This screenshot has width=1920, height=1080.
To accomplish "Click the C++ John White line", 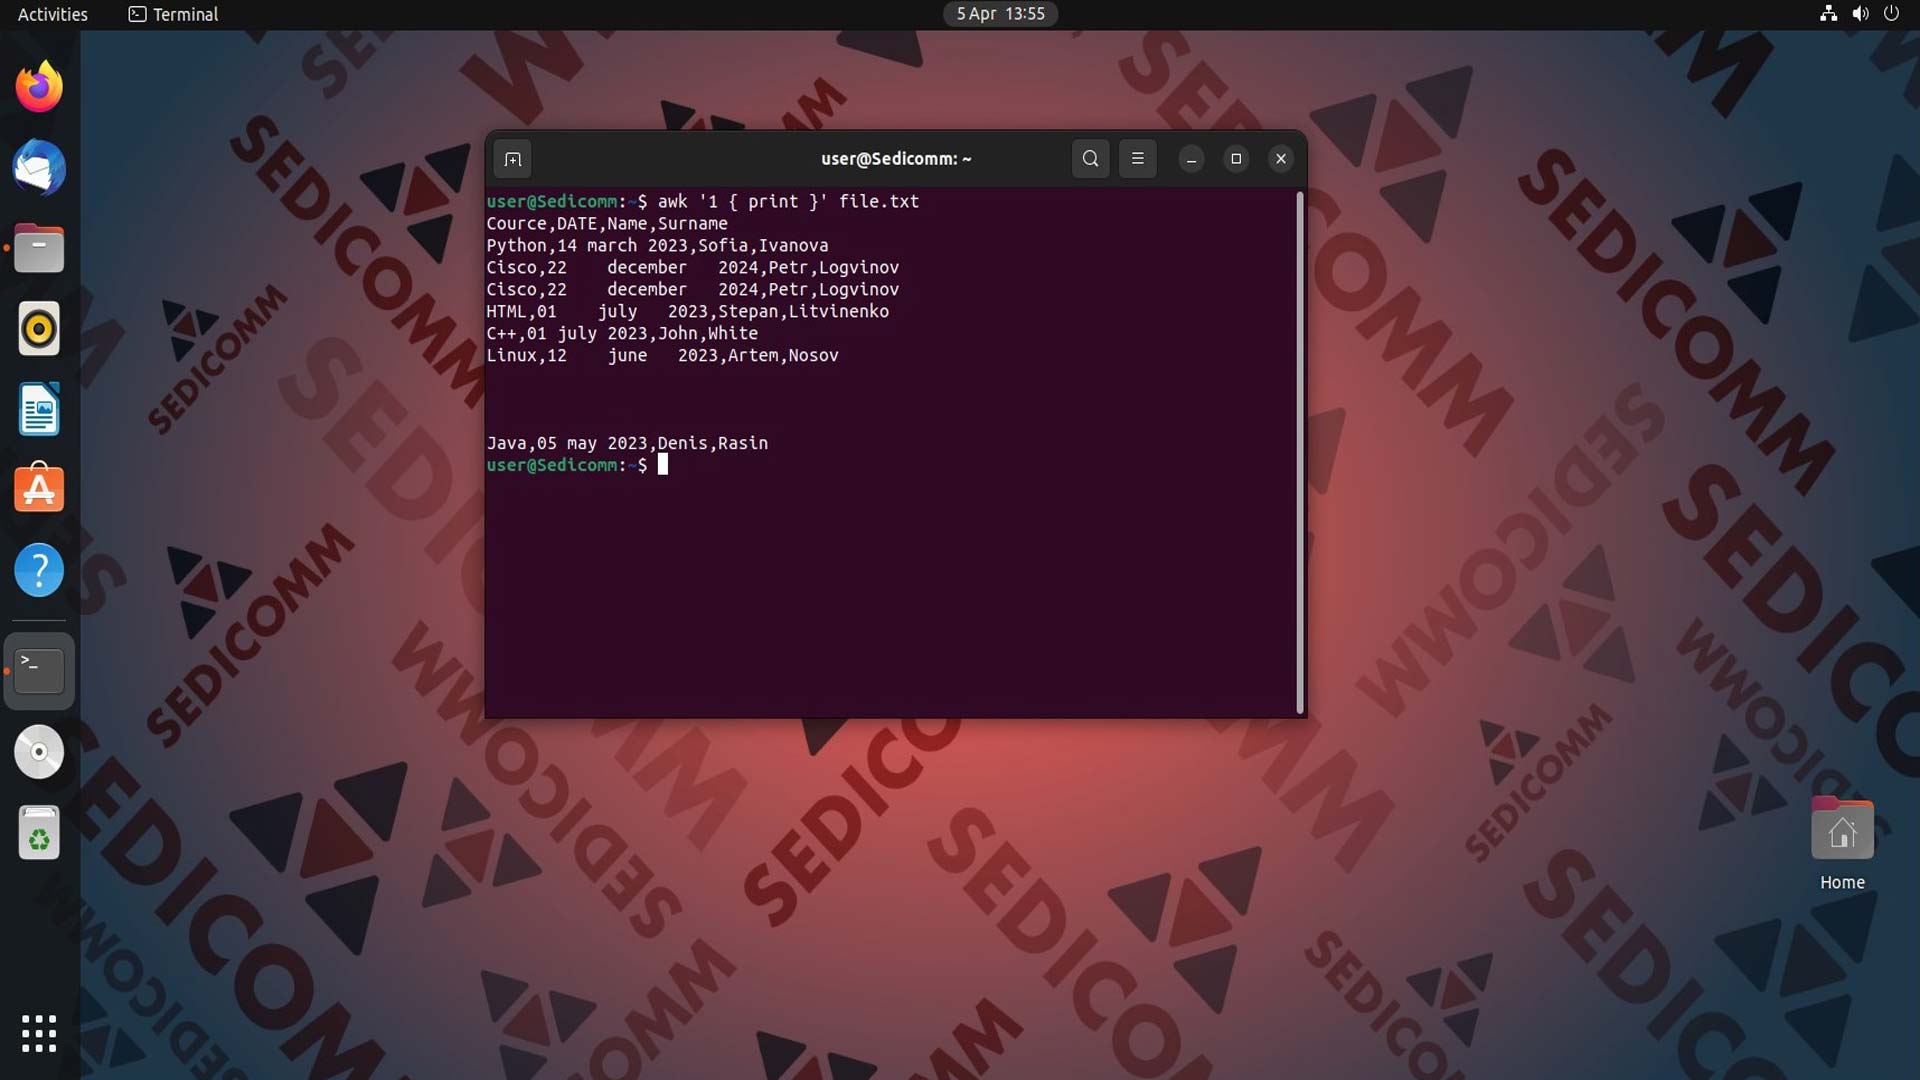I will [622, 333].
